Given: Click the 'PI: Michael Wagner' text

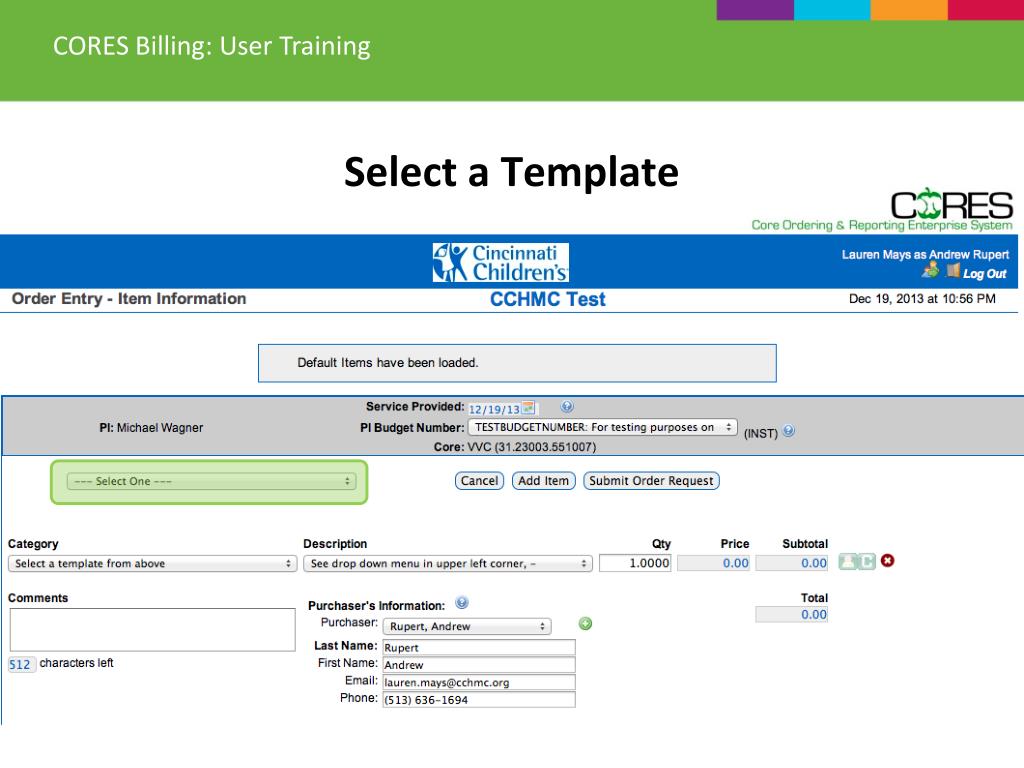Looking at the screenshot, I should point(151,428).
